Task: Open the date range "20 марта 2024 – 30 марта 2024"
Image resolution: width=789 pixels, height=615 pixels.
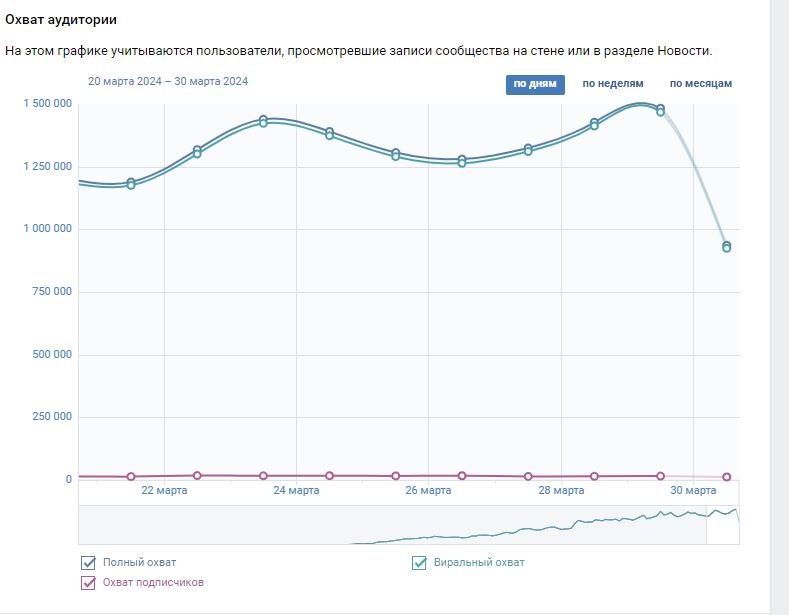Action: pyautogui.click(x=168, y=81)
